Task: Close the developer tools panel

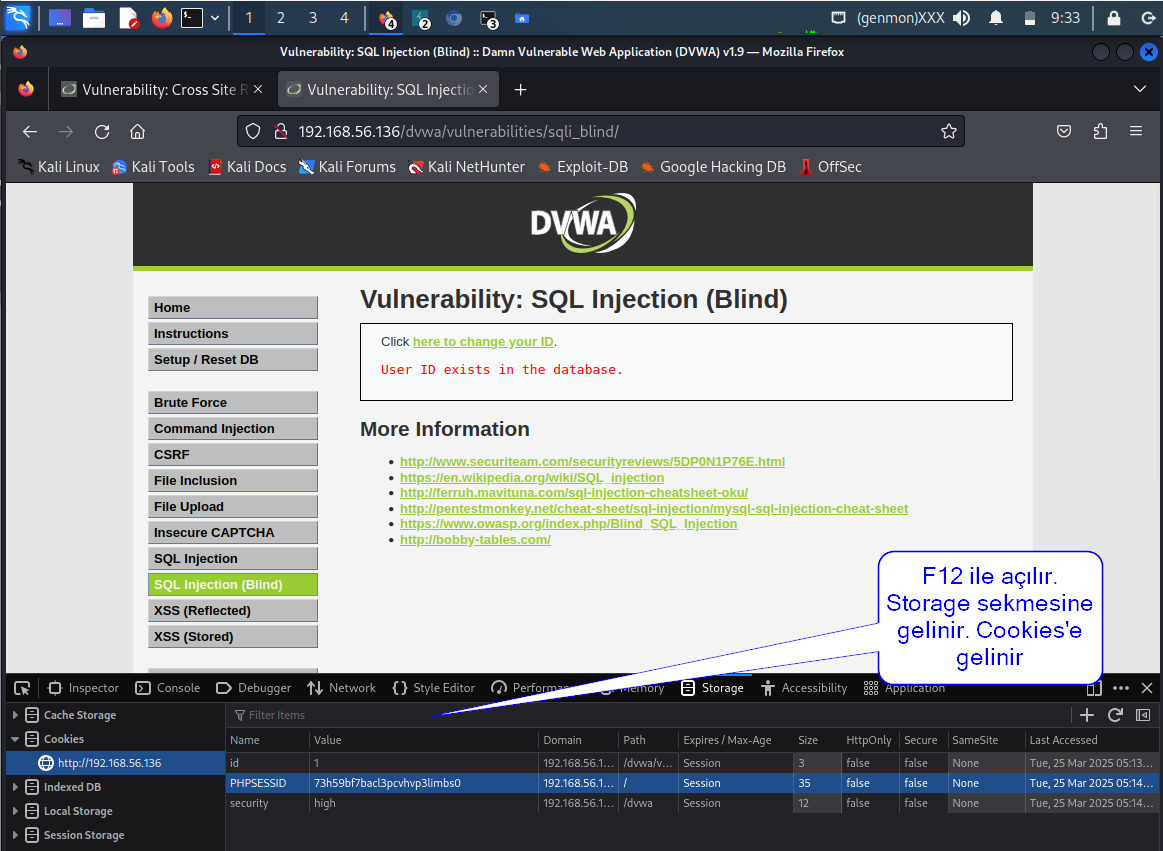Action: 1147,689
